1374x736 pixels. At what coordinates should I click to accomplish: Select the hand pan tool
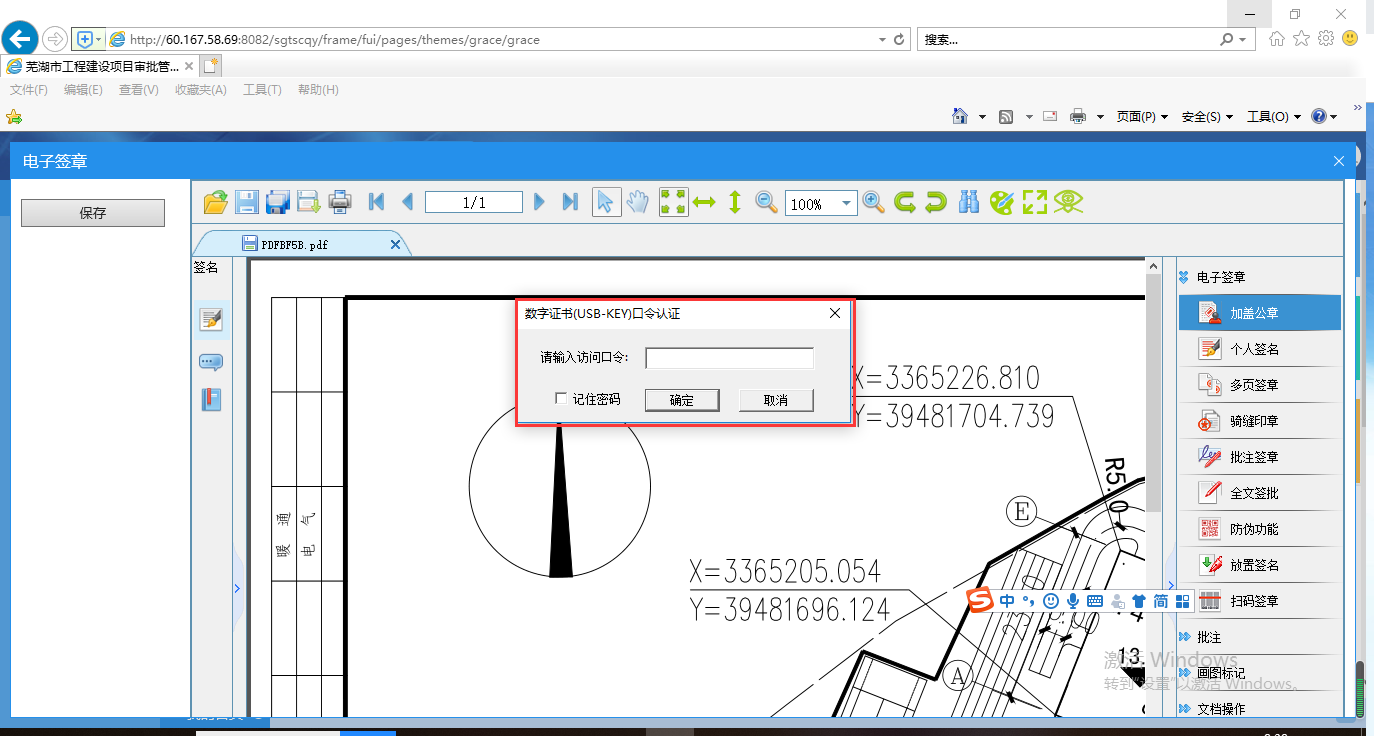tap(637, 202)
